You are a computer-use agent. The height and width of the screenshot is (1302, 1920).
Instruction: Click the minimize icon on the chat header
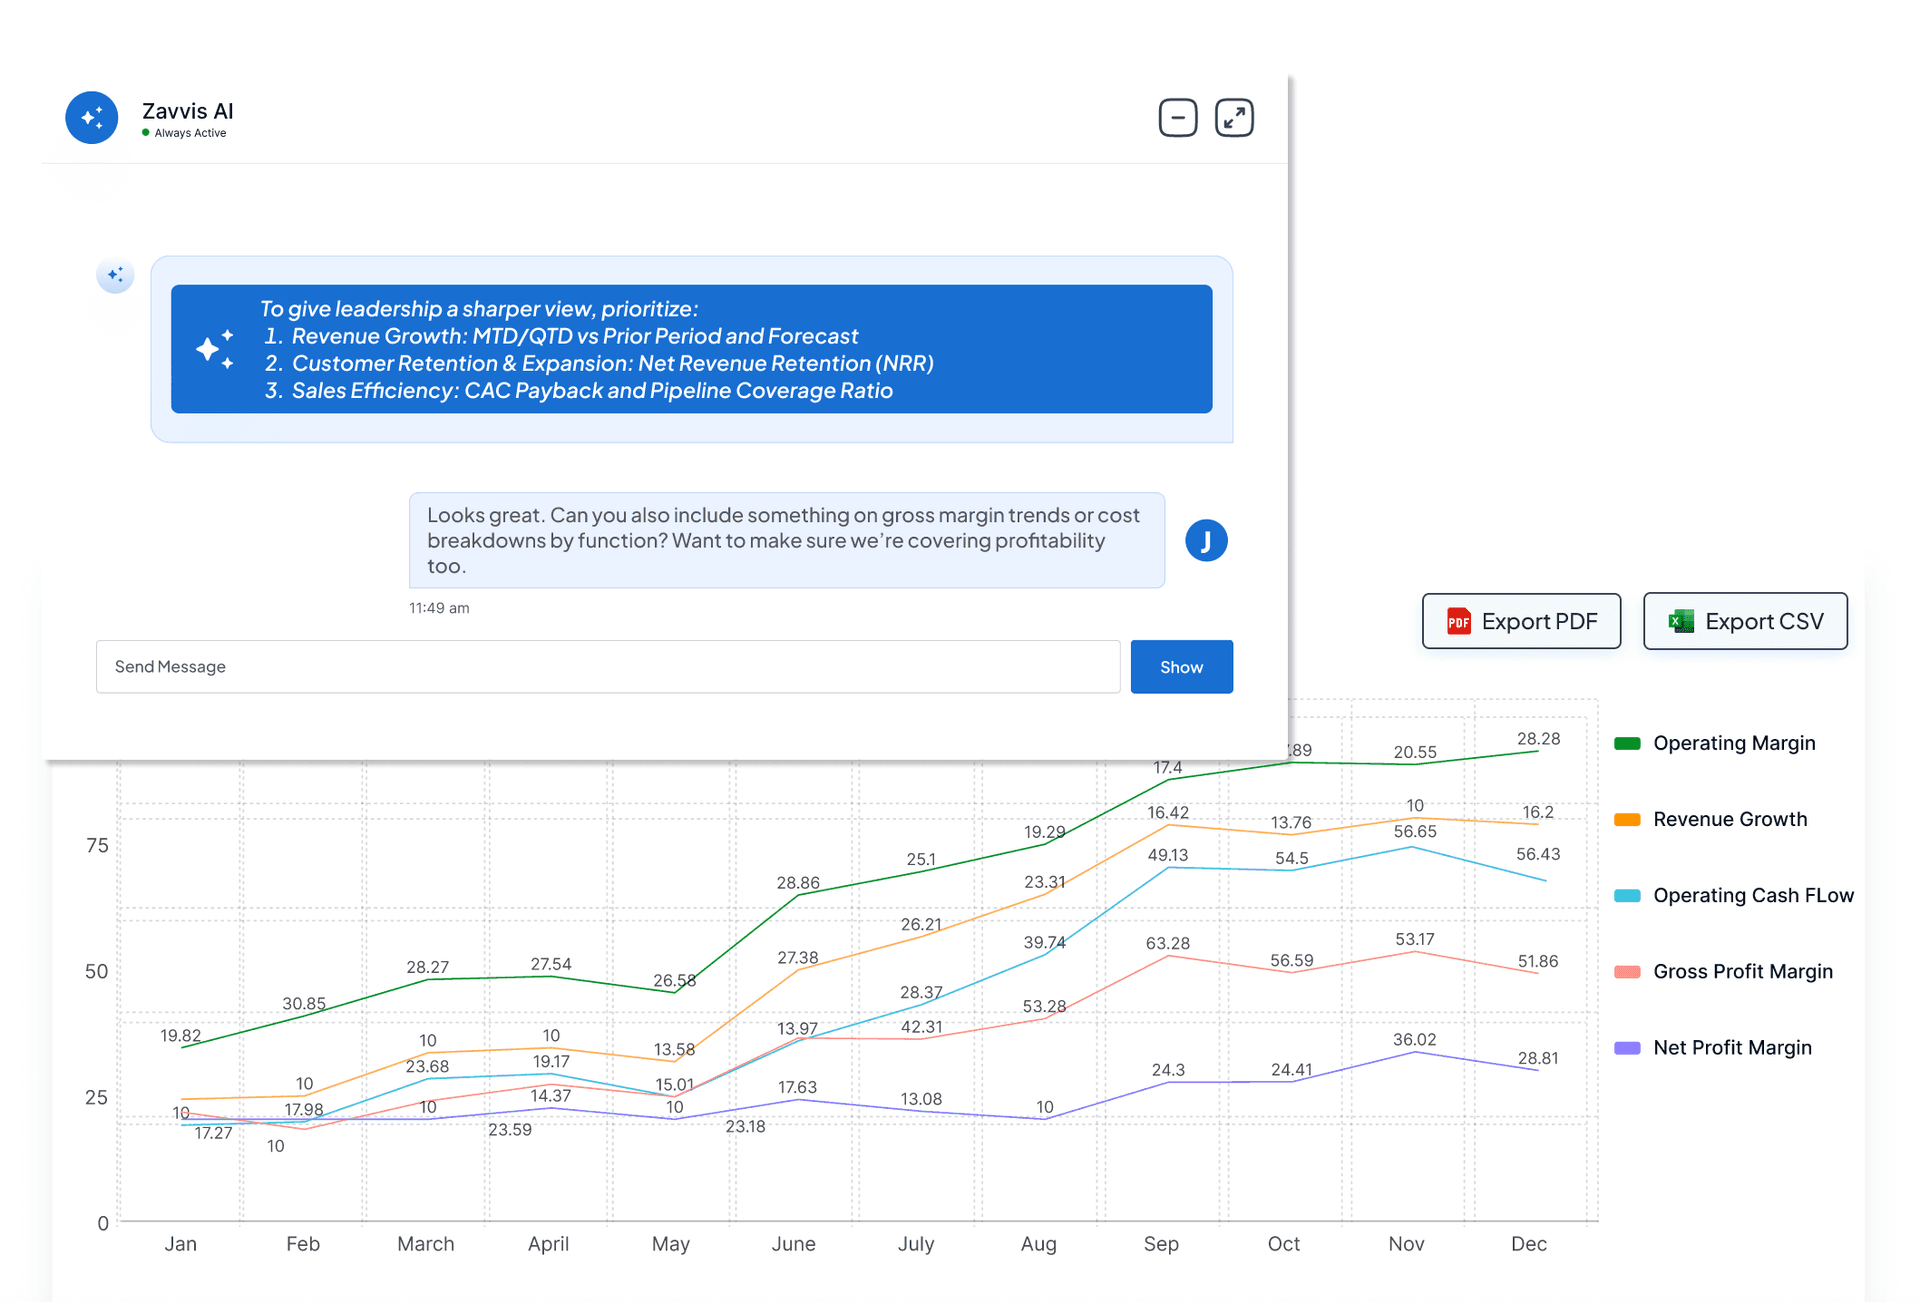1177,117
